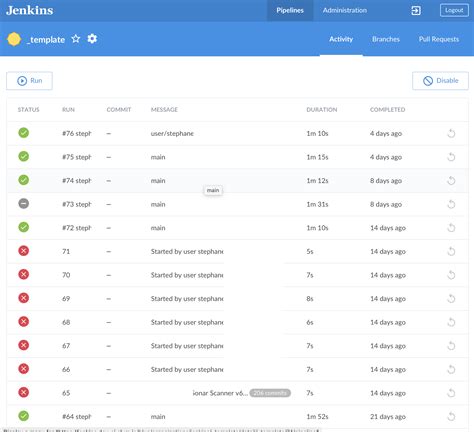Screen dimensions: 474x432
Task: Open the Administration tab
Action: point(345,10)
